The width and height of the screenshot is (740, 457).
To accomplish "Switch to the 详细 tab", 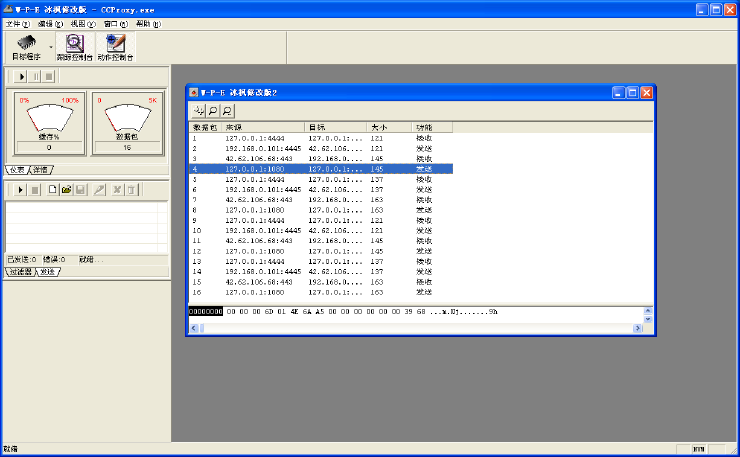I will 41,169.
